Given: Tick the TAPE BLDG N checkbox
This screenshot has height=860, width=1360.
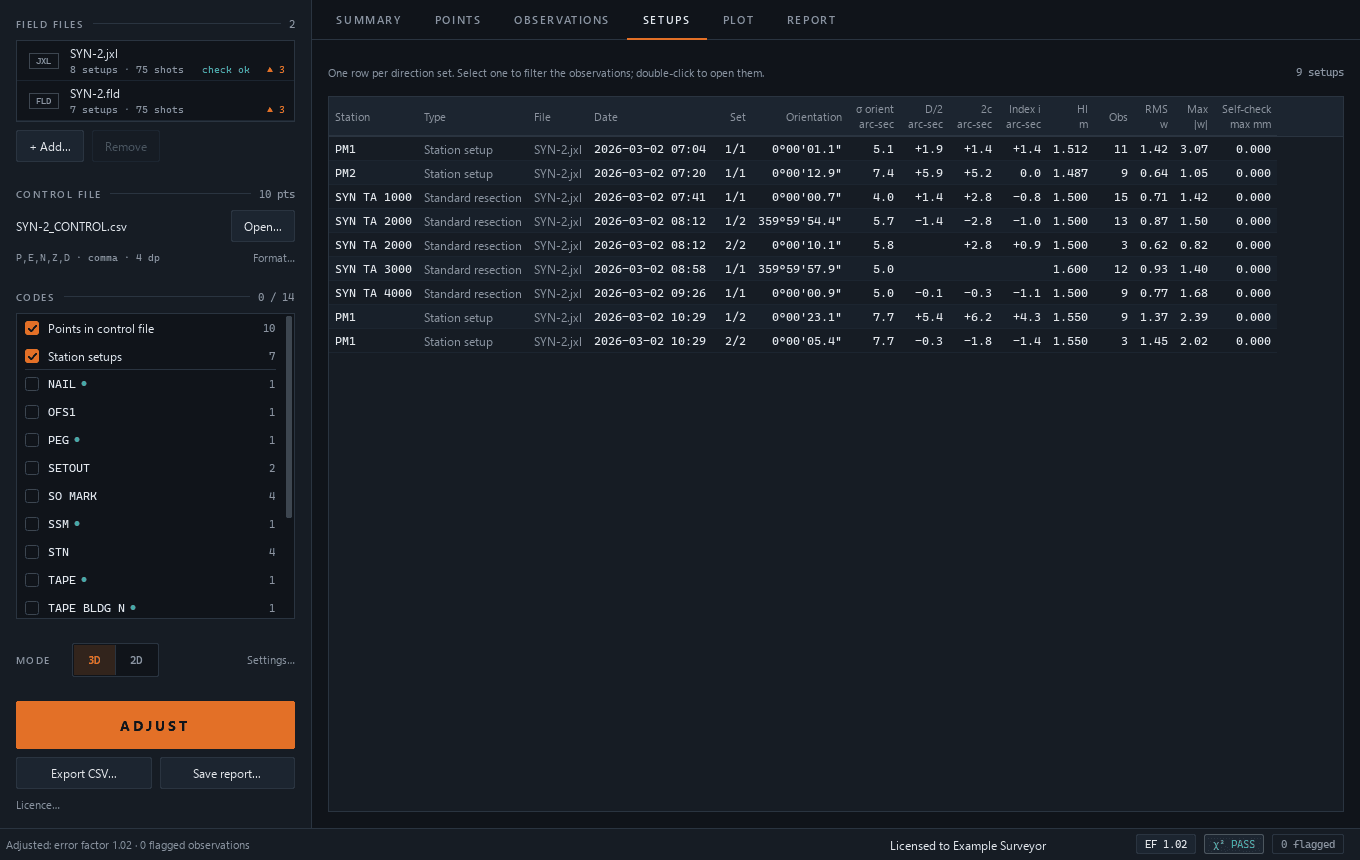Looking at the screenshot, I should coord(32,608).
